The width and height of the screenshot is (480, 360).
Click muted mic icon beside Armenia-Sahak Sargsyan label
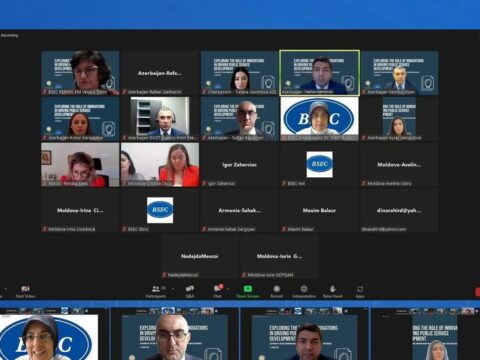204,229
